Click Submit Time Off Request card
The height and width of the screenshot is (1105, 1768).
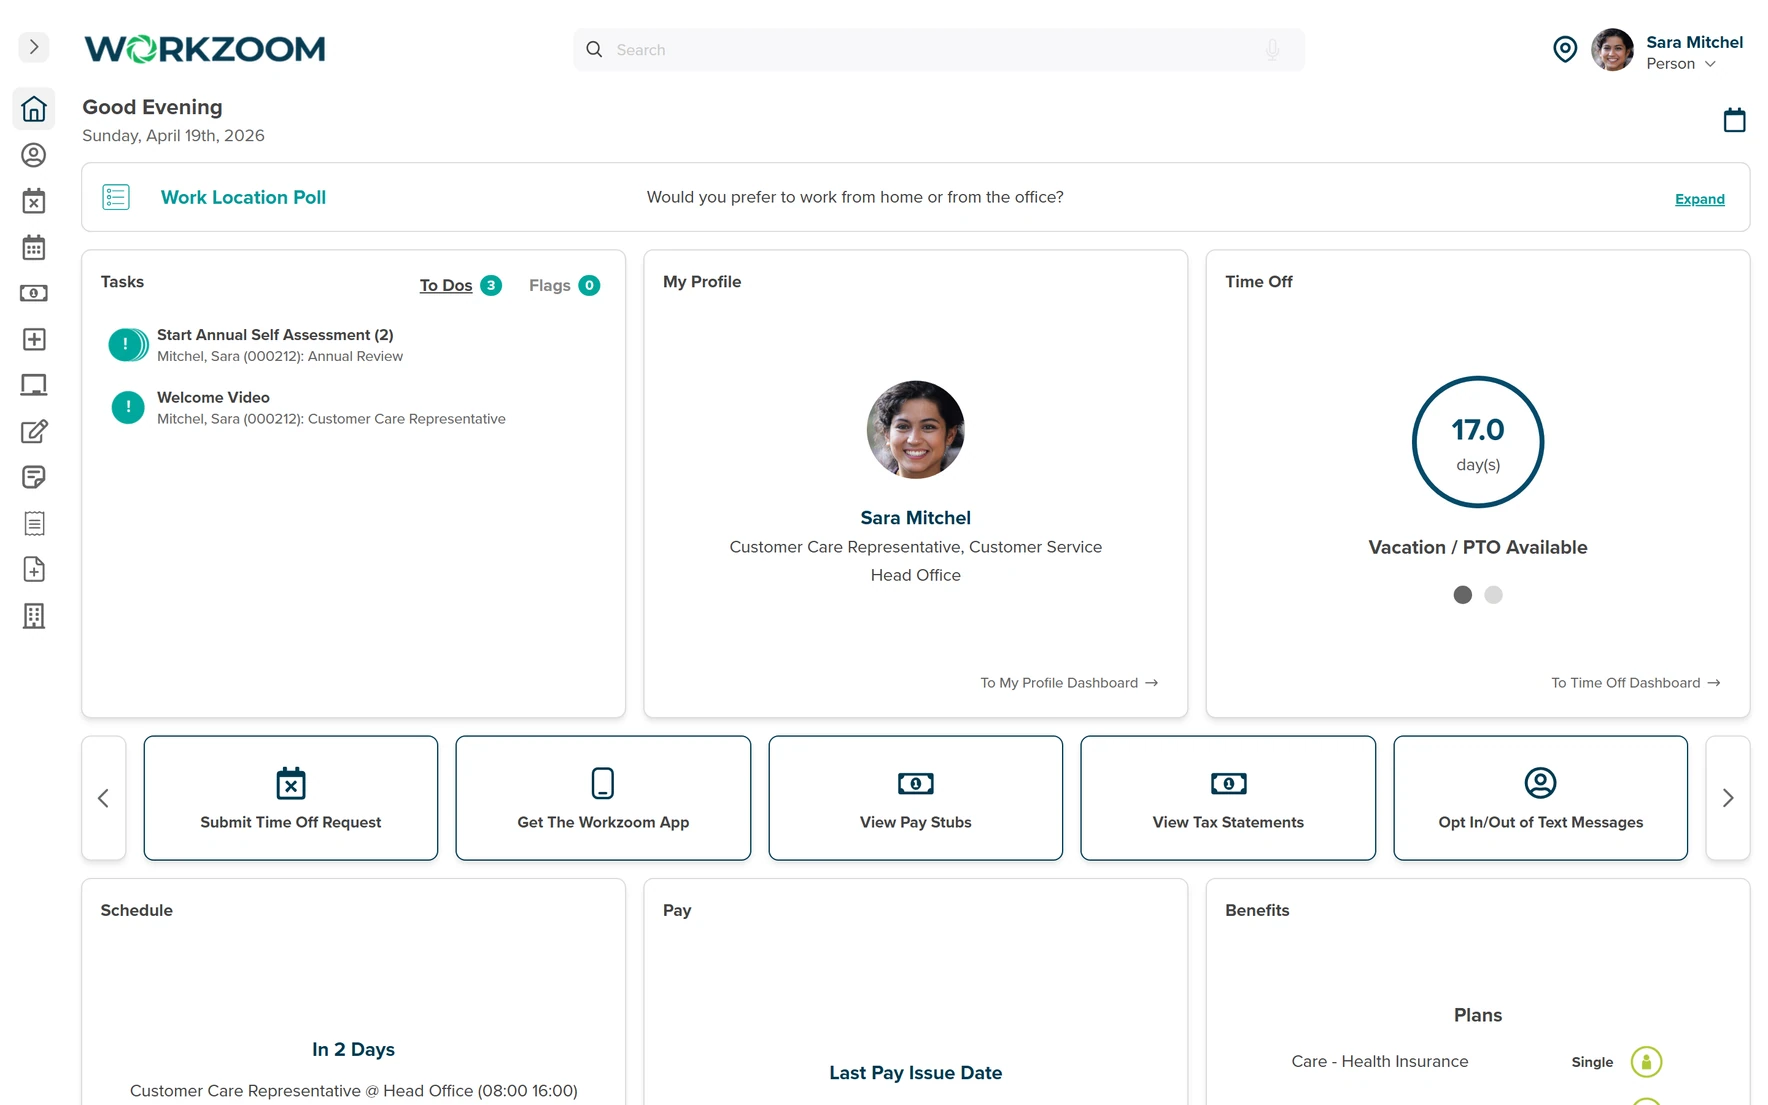[x=291, y=798]
